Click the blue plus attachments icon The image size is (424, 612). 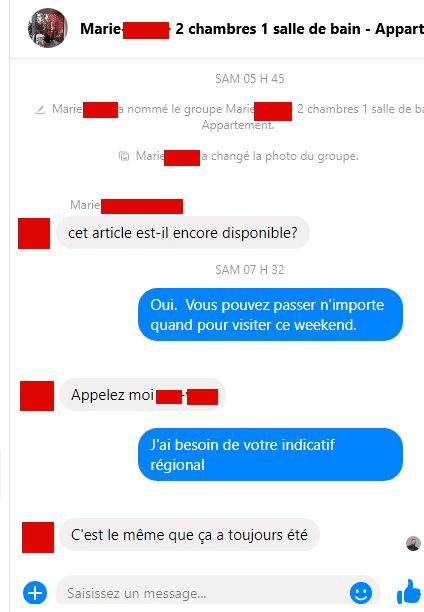coord(35,593)
